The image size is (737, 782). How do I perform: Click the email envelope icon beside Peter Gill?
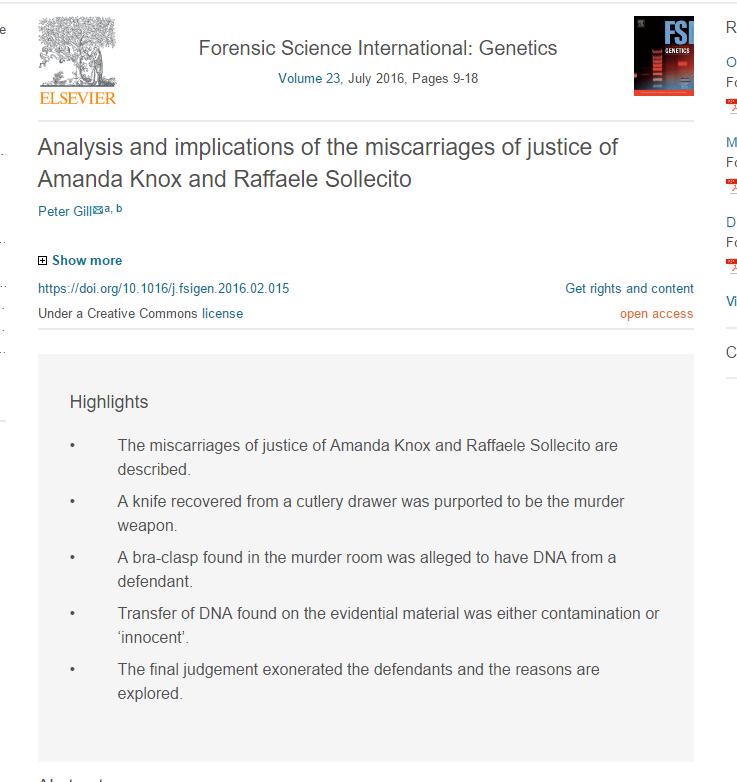[x=98, y=210]
